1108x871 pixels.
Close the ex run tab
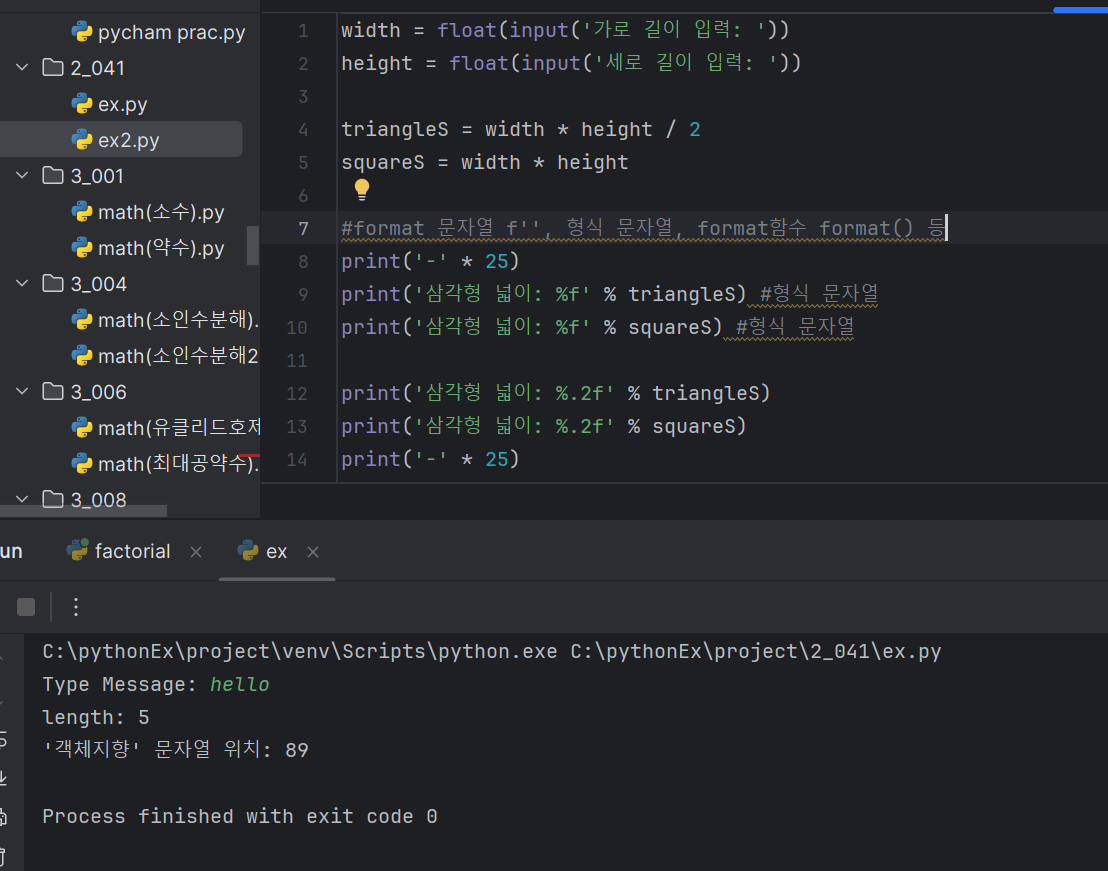click(x=313, y=552)
